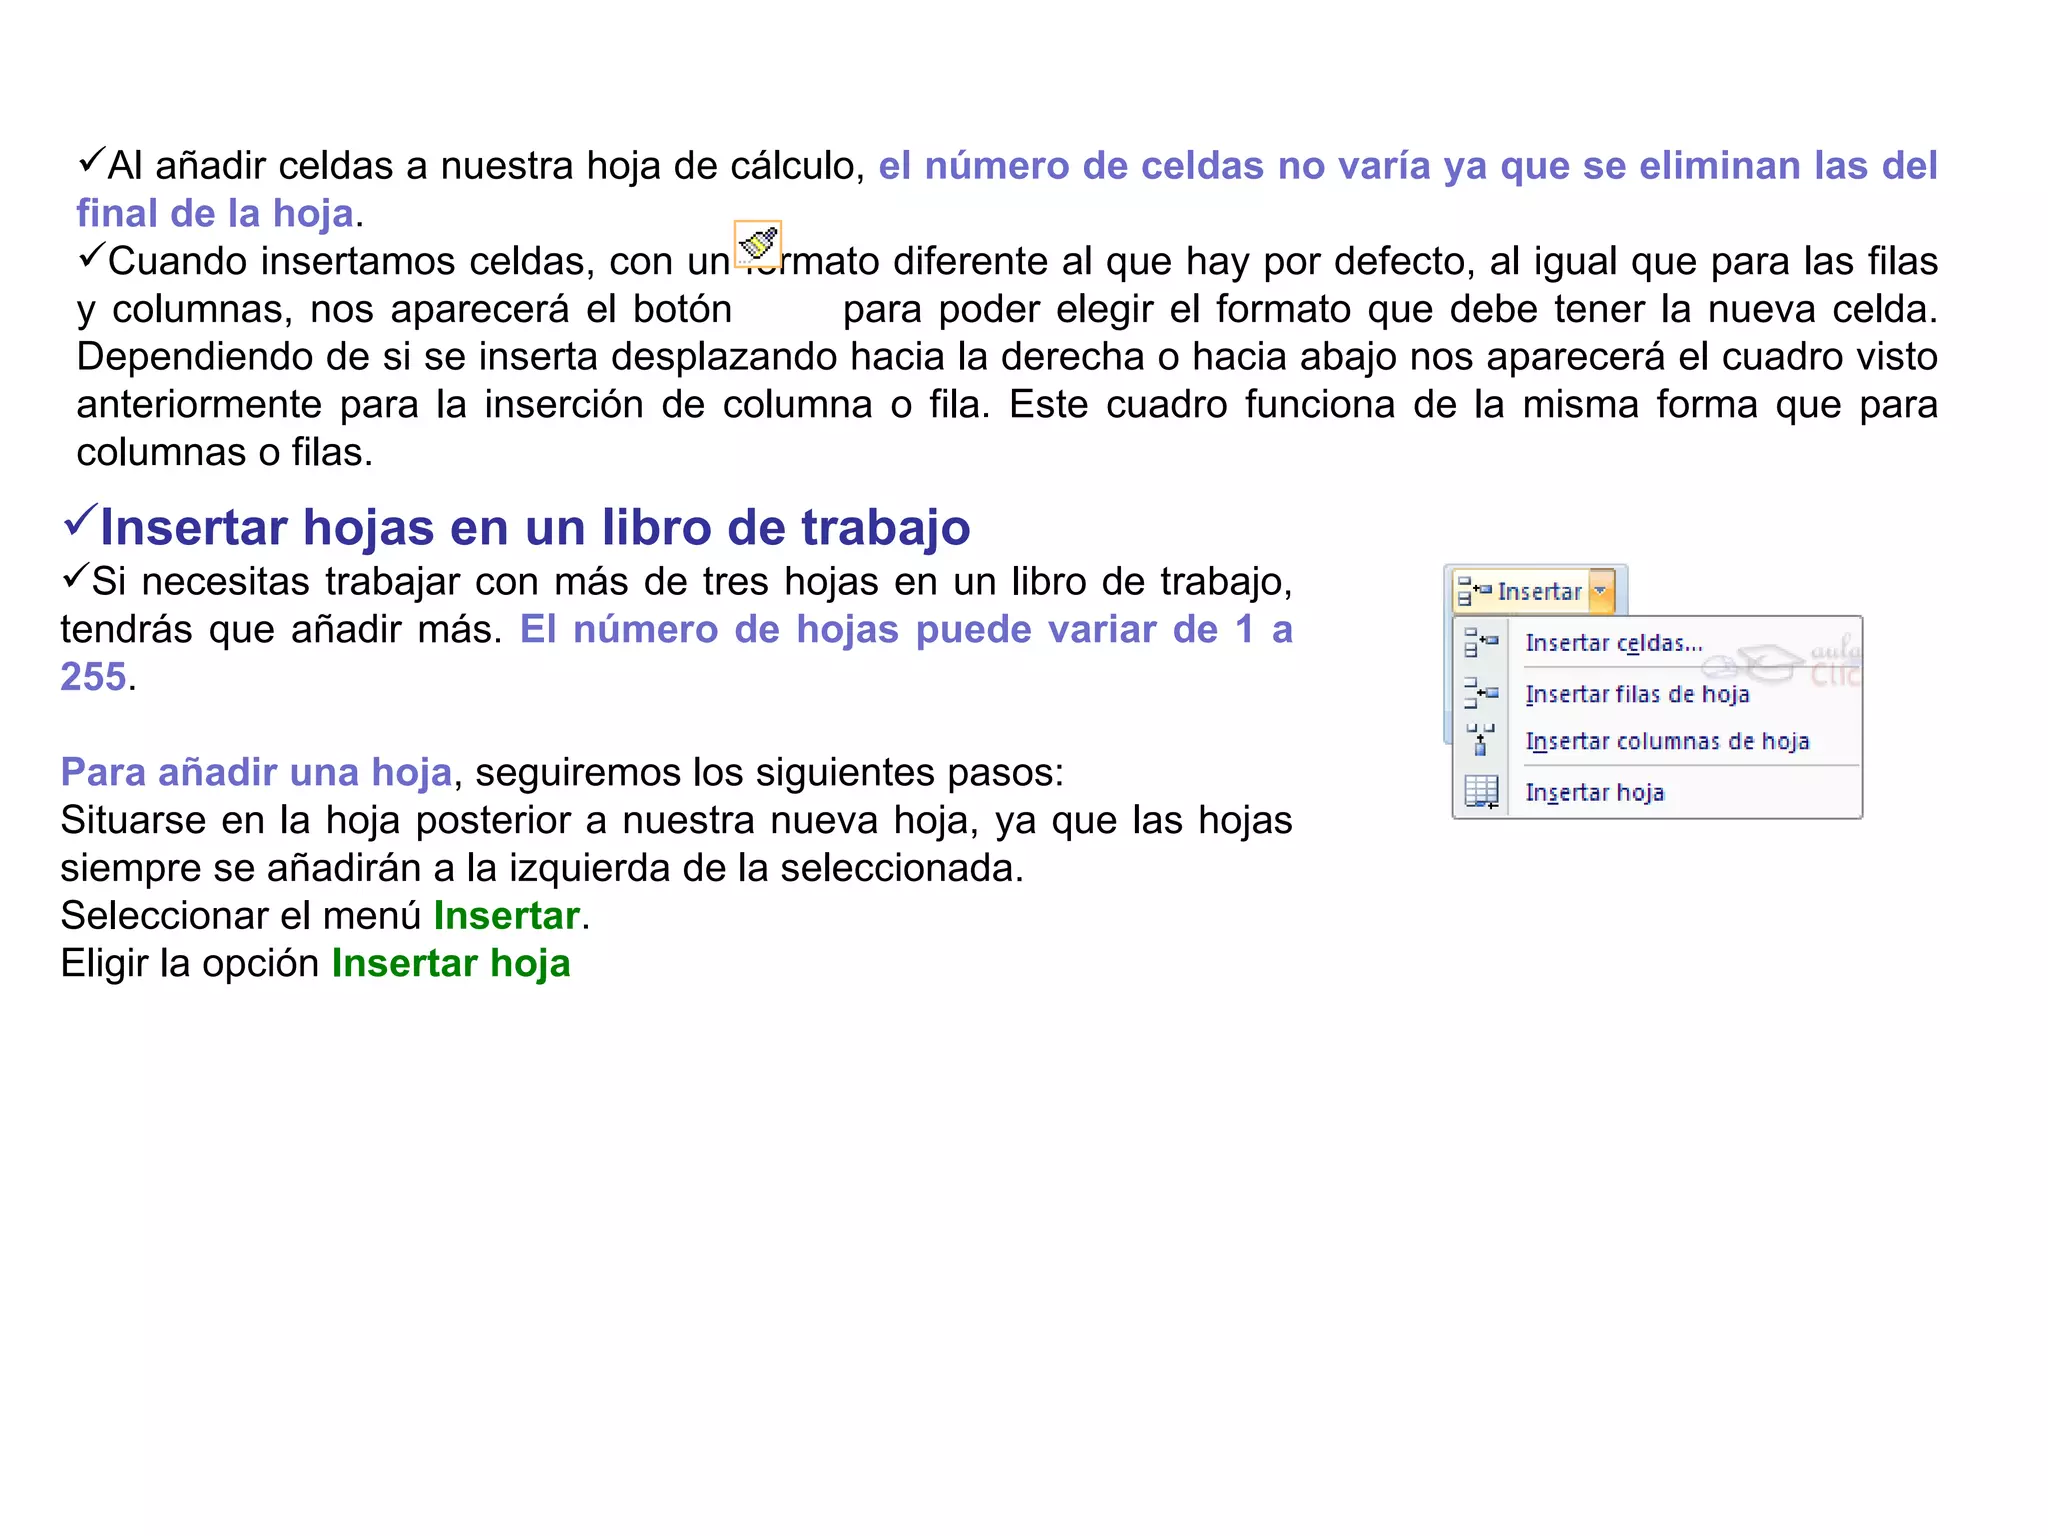Screen dimensions: 2048x1536
Task: Click the insert sheet columns icon
Action: (1481, 741)
